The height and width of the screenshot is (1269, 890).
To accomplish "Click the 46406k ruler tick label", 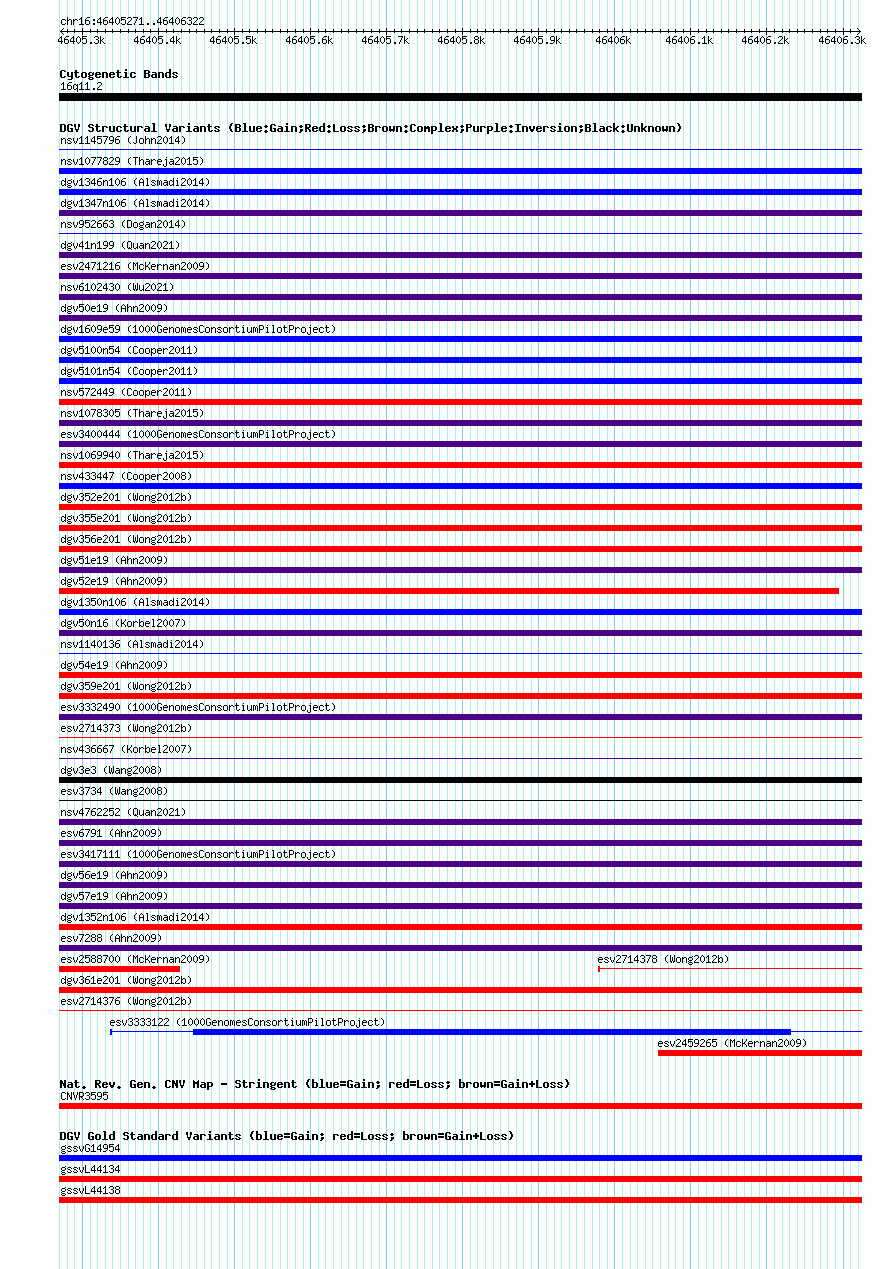I will point(613,40).
